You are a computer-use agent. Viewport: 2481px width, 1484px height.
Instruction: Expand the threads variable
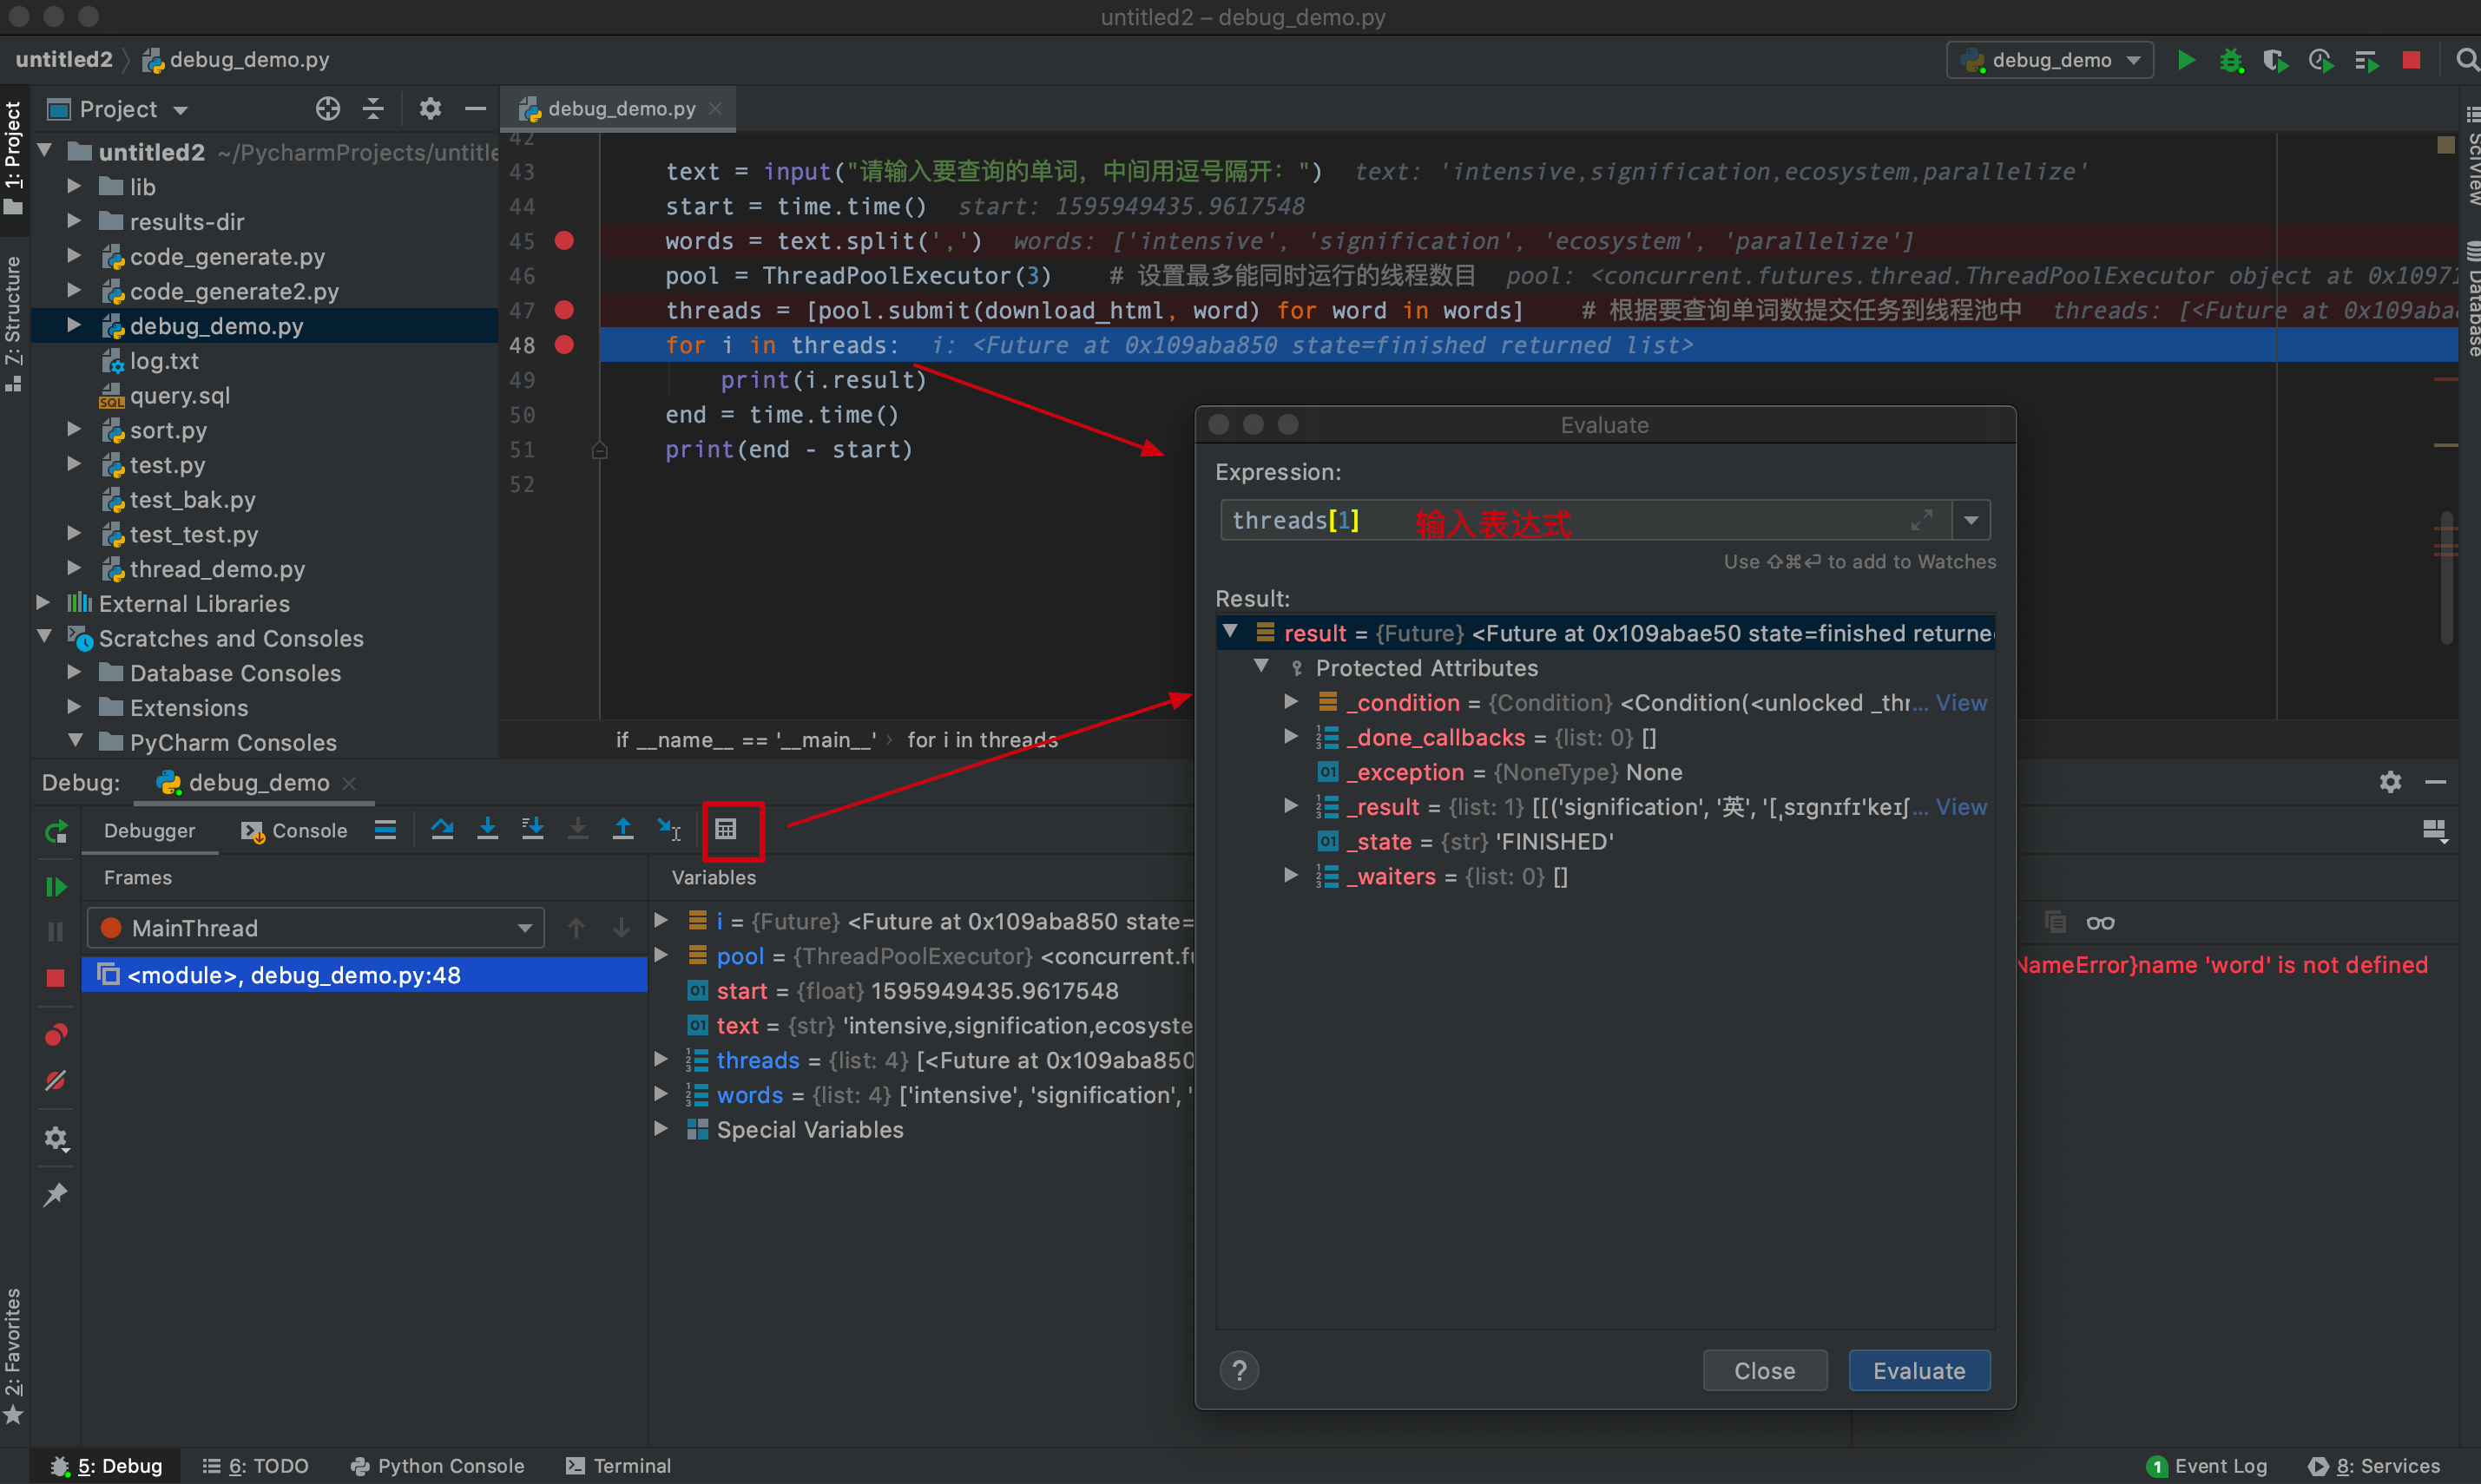(x=661, y=1059)
